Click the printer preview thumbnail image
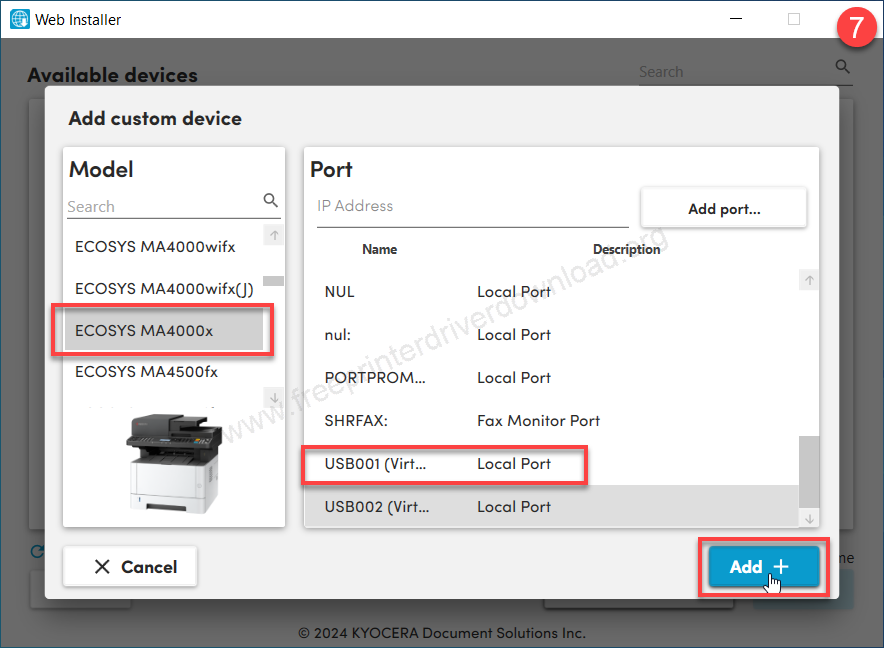The width and height of the screenshot is (884, 648). 174,463
